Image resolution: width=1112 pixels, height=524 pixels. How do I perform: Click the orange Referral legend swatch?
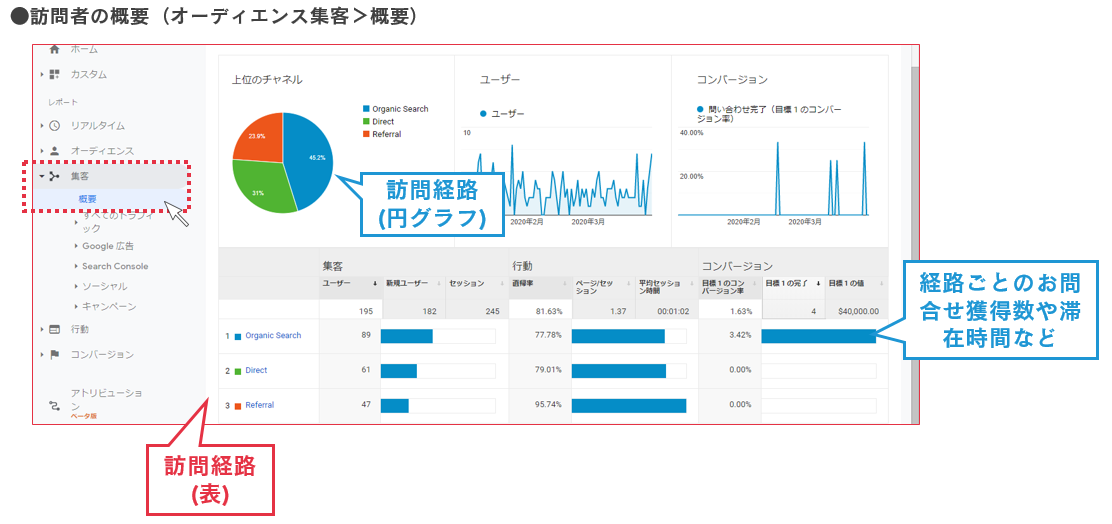coord(366,134)
